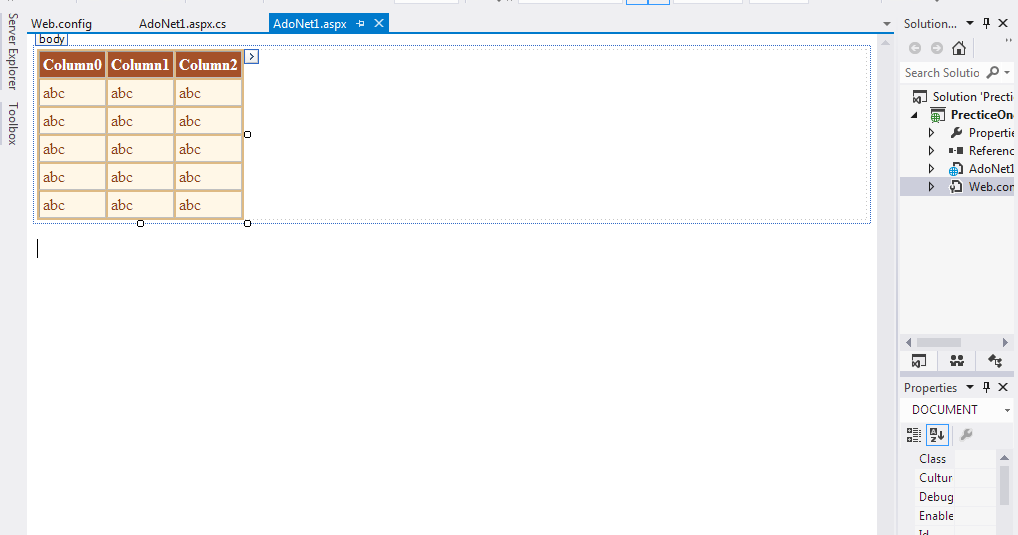This screenshot has width=1018, height=535.
Task: Switch to Solution Explorer view tab icon
Action: (919, 361)
